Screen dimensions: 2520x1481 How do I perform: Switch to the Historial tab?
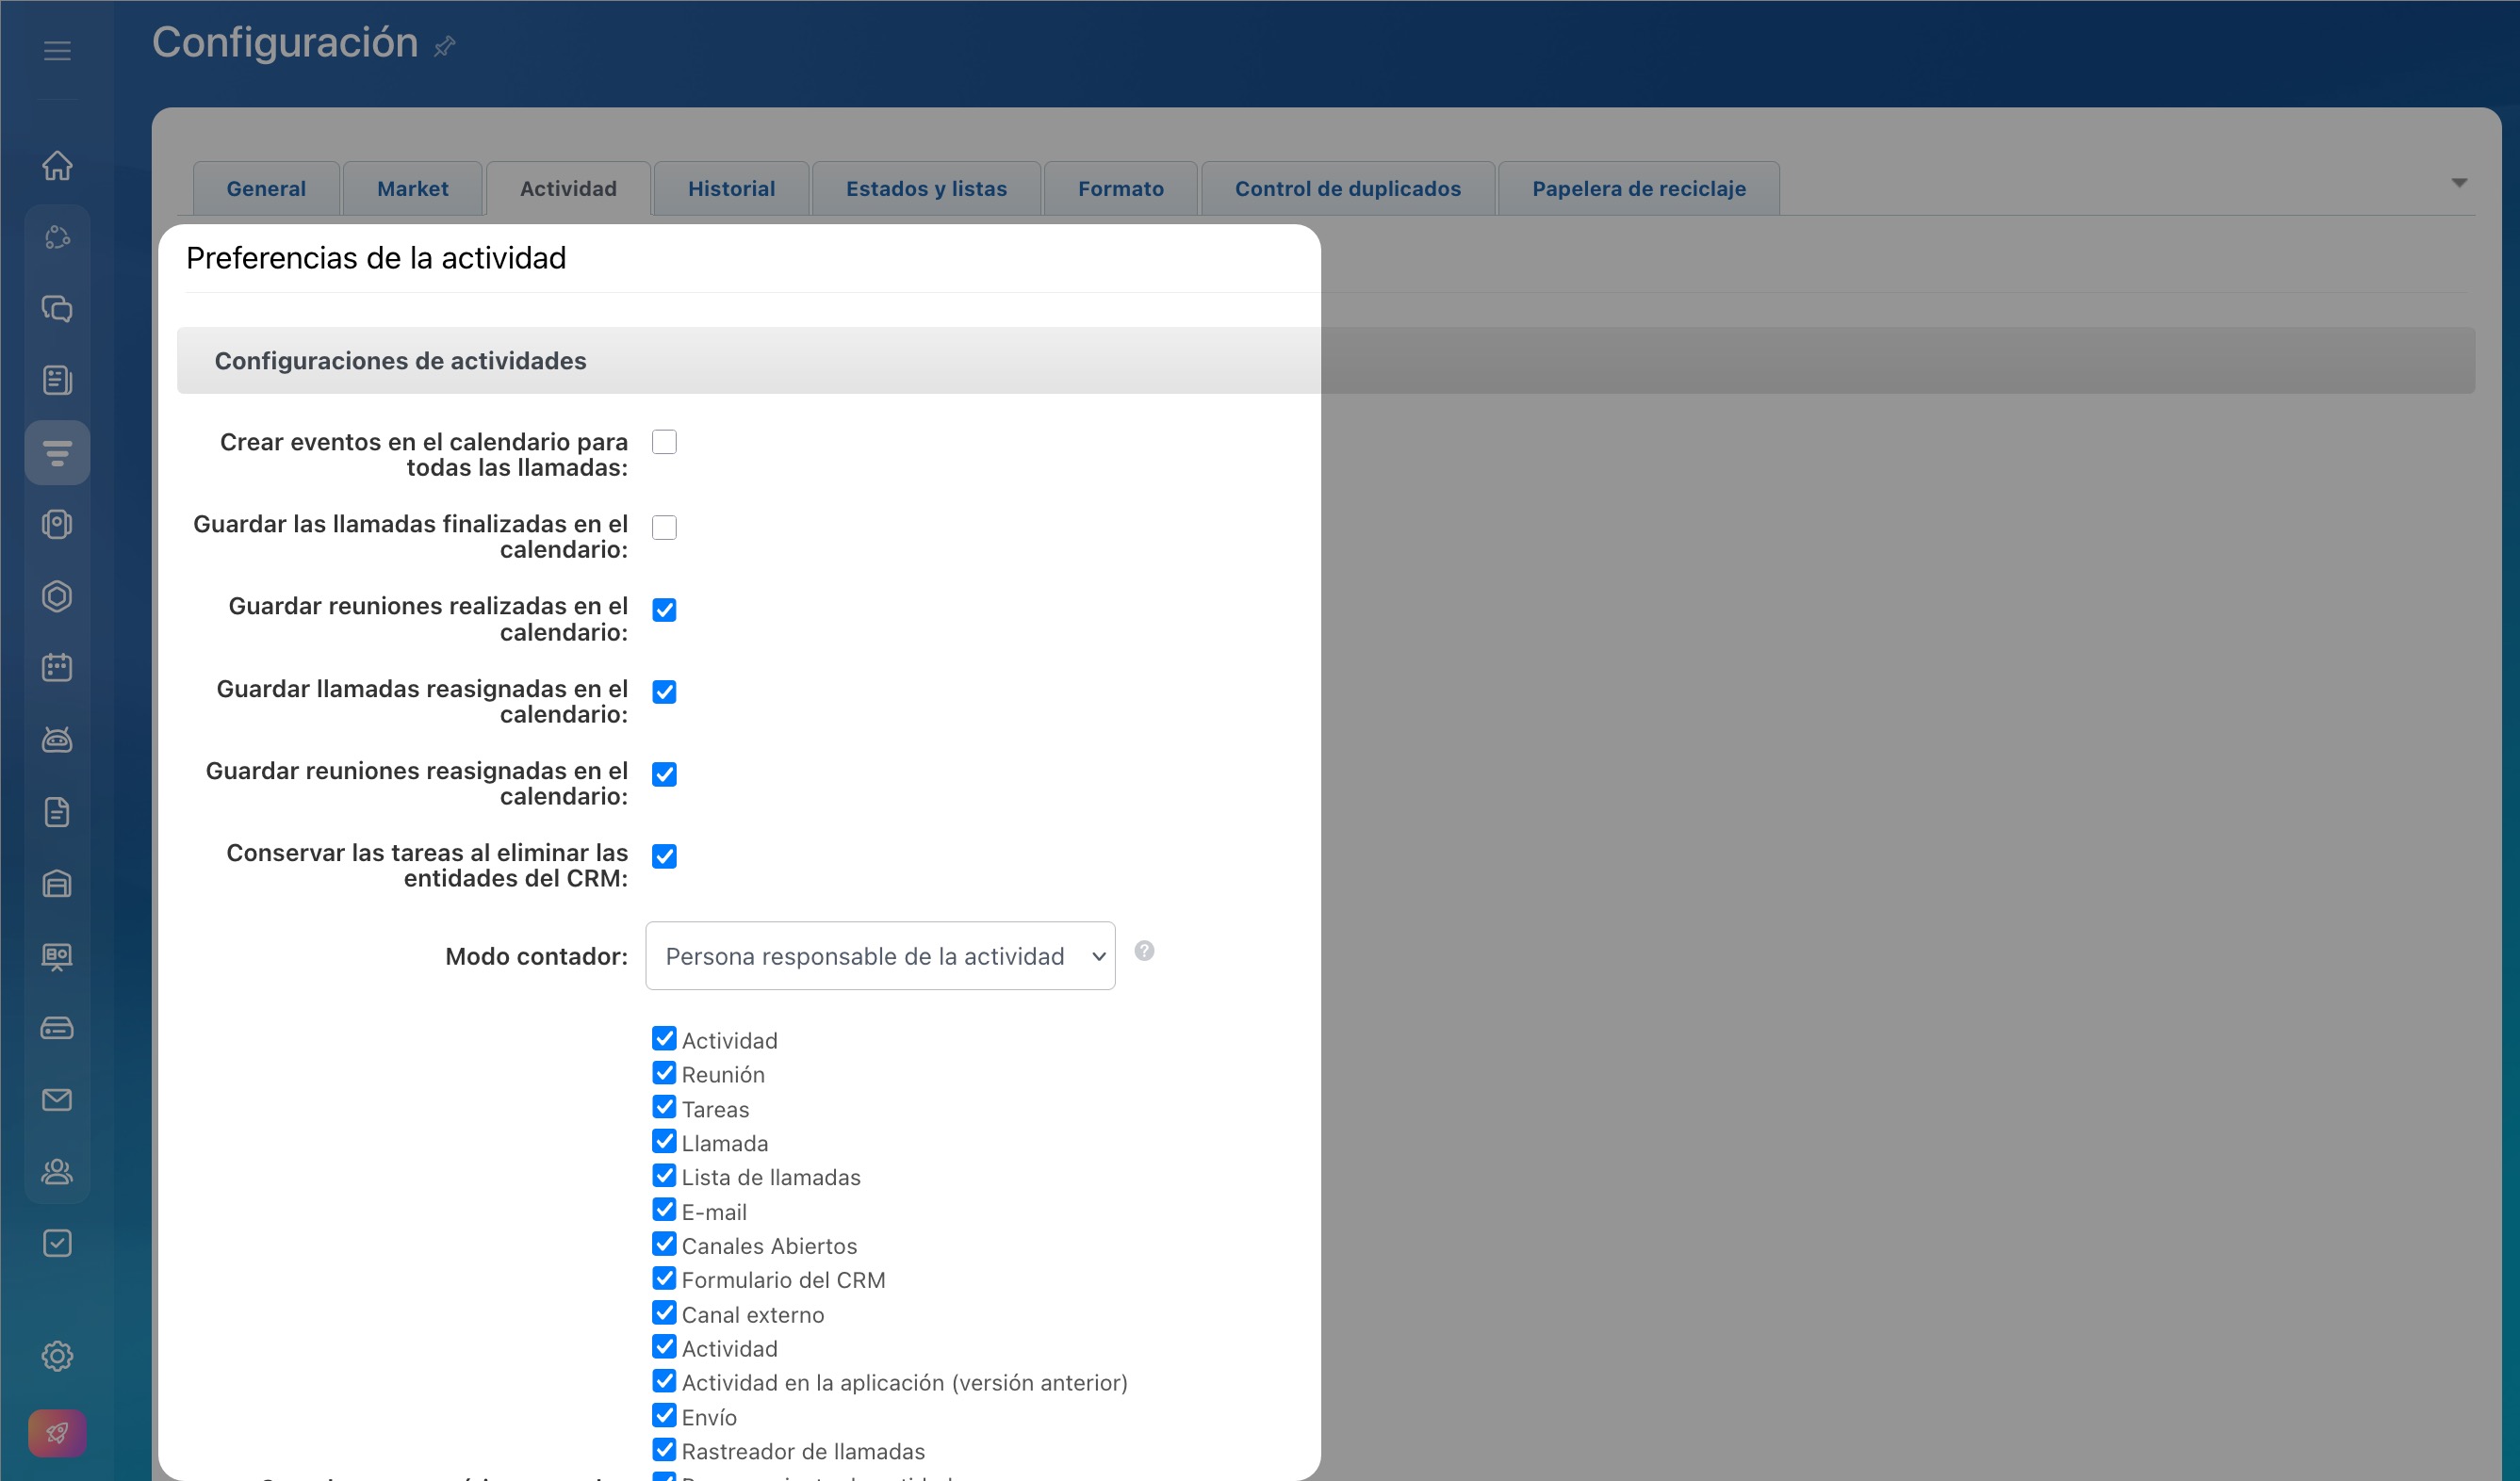click(x=731, y=189)
